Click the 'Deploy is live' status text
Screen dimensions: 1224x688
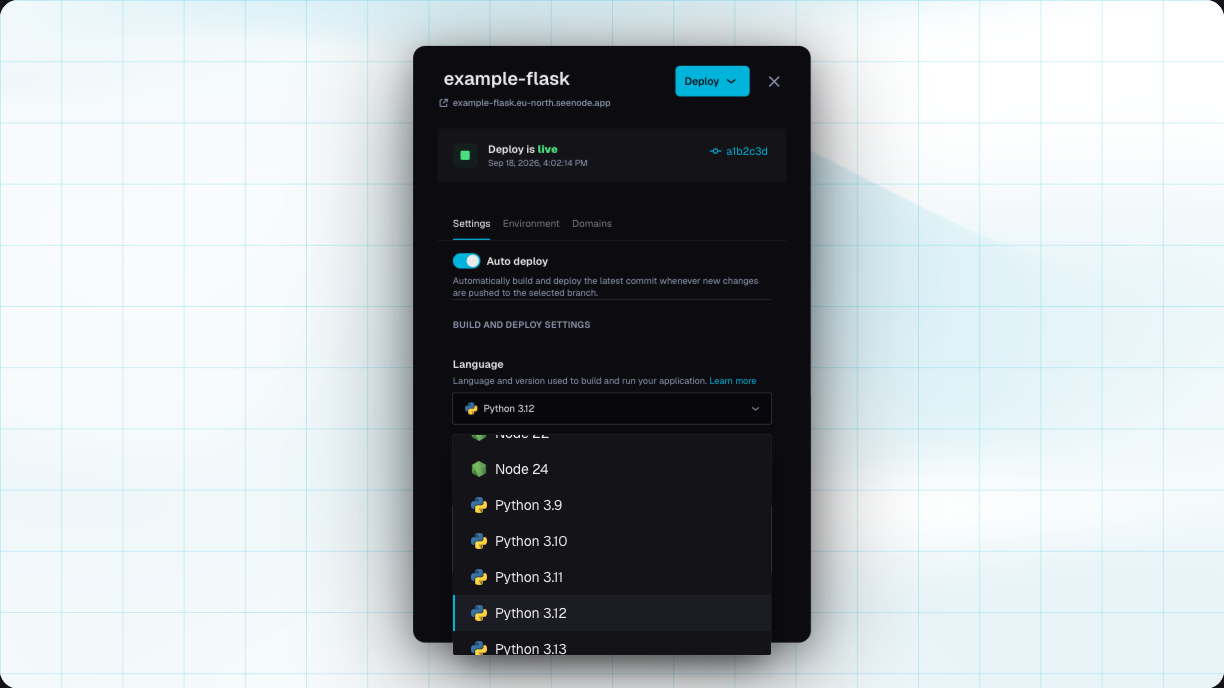coord(523,149)
